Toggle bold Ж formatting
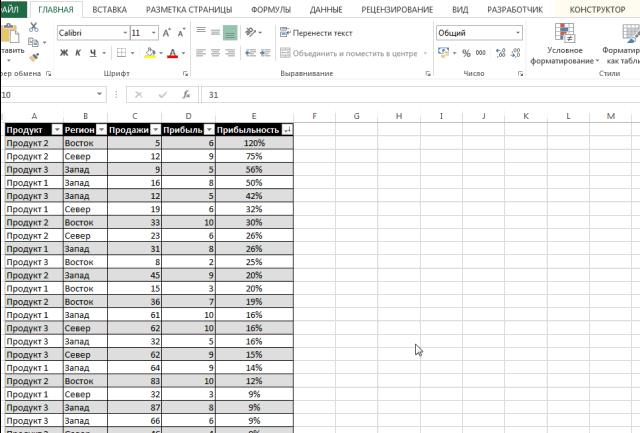This screenshot has height=433, width=640. pyautogui.click(x=64, y=53)
